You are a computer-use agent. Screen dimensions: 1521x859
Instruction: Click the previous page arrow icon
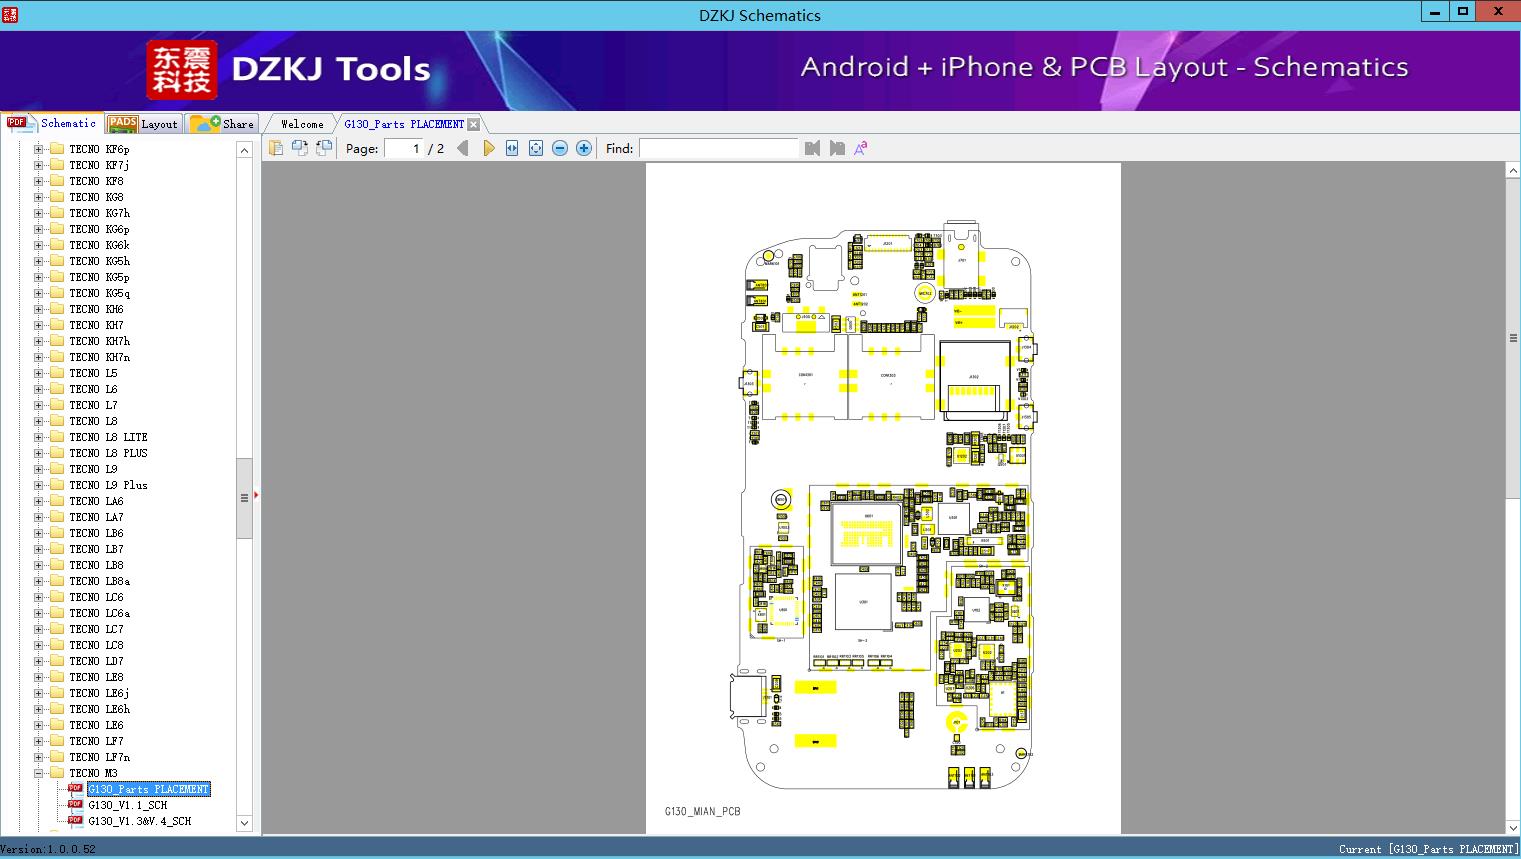(462, 147)
